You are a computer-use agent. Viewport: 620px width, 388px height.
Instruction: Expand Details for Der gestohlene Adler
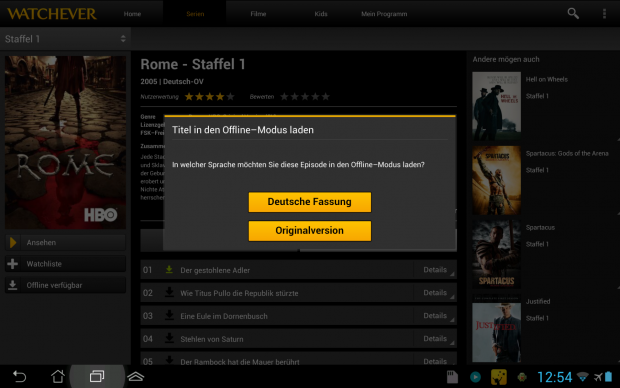click(435, 270)
